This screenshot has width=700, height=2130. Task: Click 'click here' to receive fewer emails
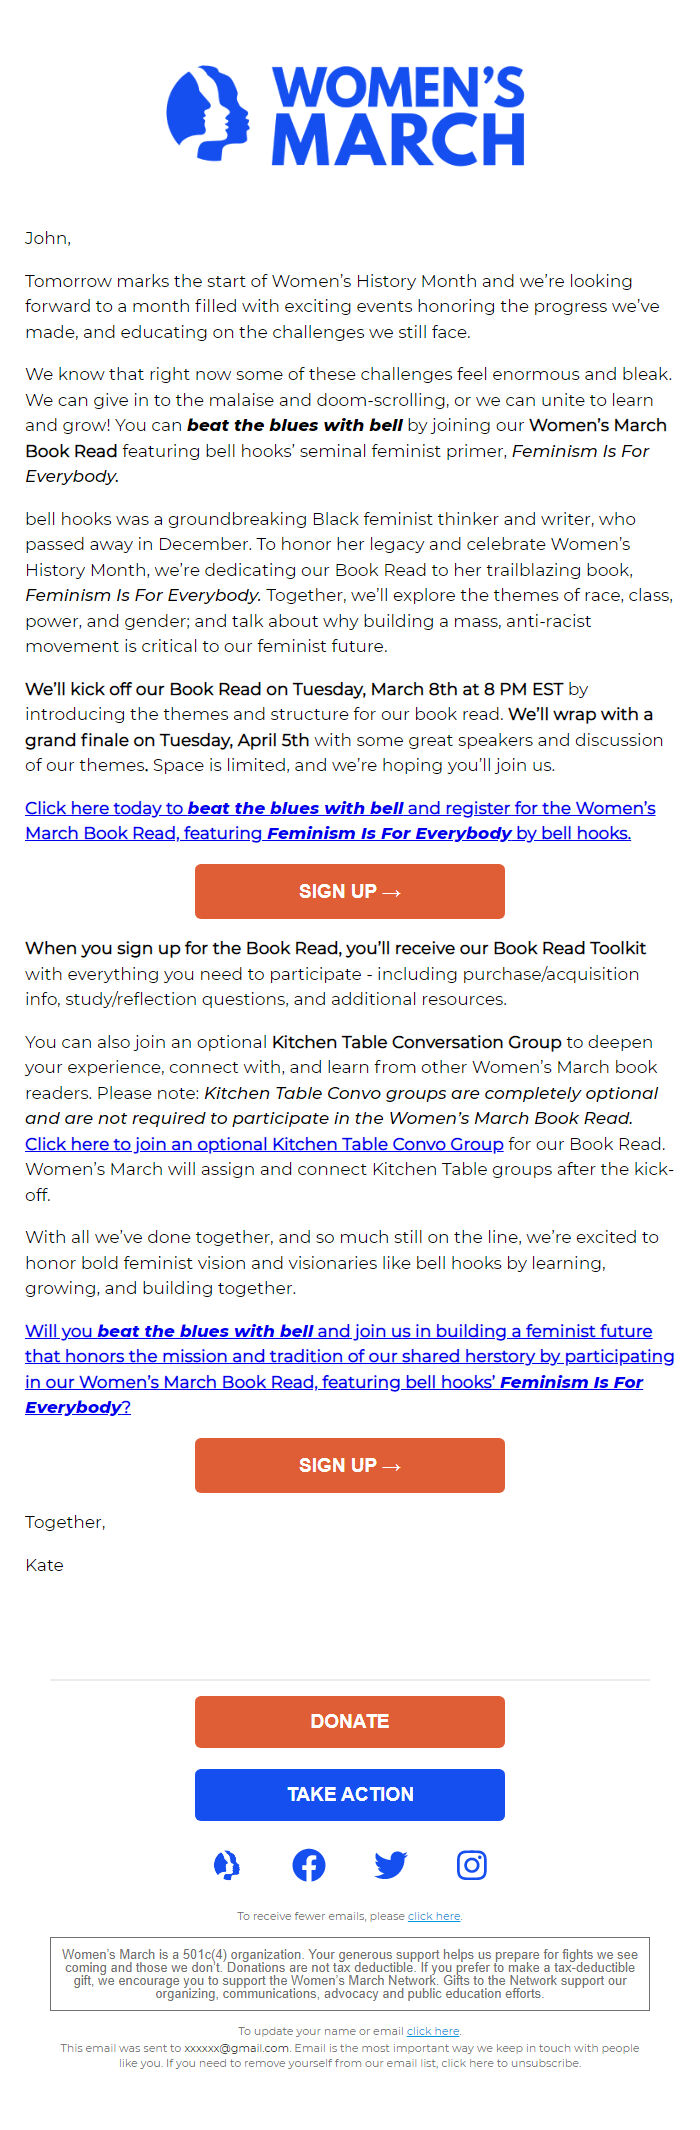pyautogui.click(x=434, y=1916)
